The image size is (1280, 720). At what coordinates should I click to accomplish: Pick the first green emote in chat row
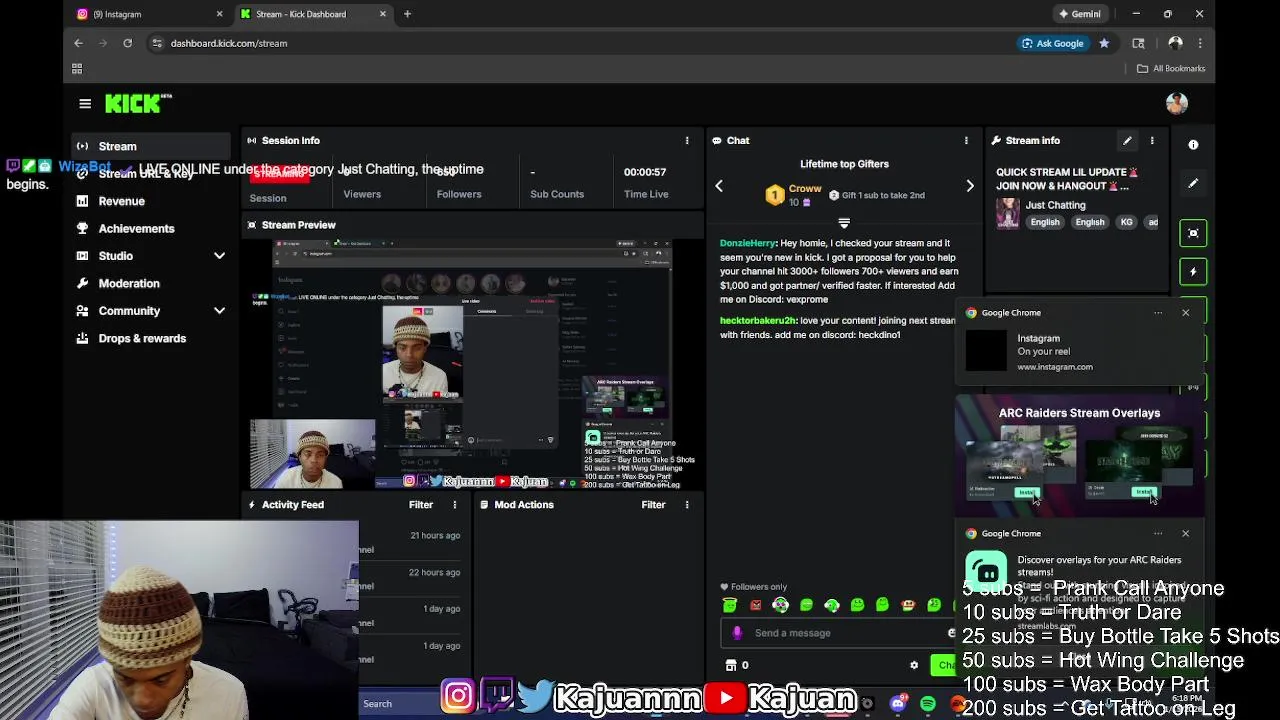(x=730, y=605)
